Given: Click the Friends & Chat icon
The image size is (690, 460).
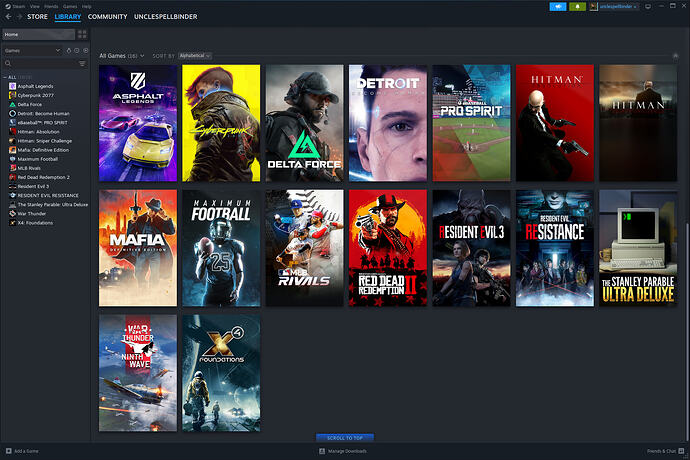Looking at the screenshot, I should 681,451.
